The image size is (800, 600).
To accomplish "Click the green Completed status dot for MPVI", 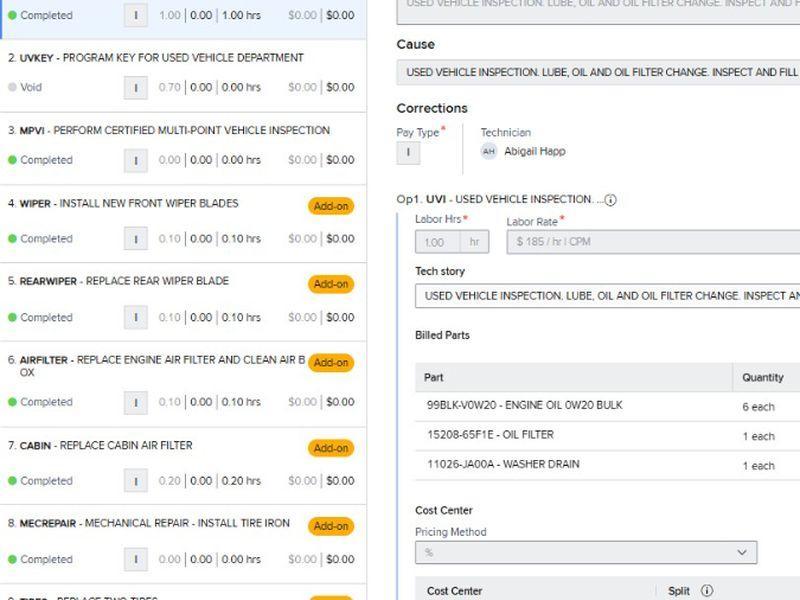I will pos(12,160).
